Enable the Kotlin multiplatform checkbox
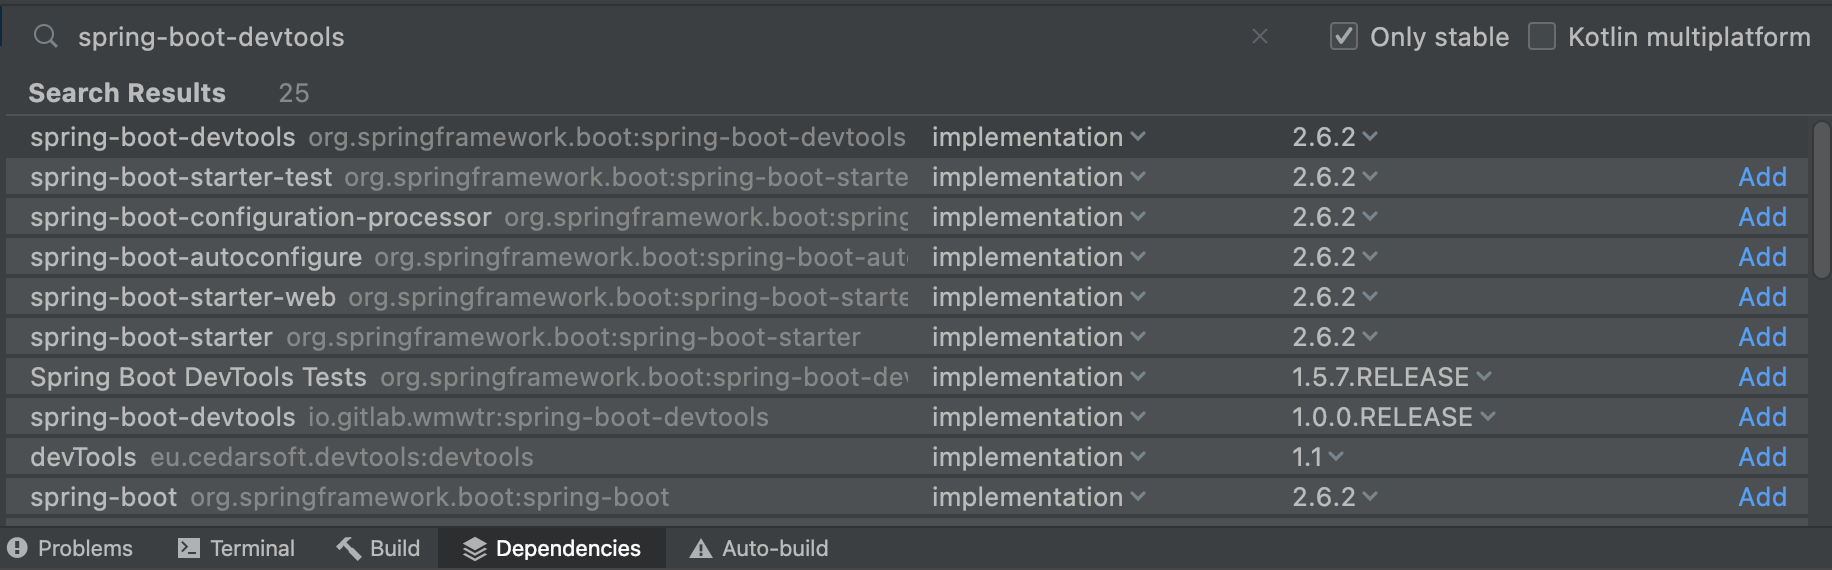Image resolution: width=1832 pixels, height=570 pixels. (x=1542, y=37)
